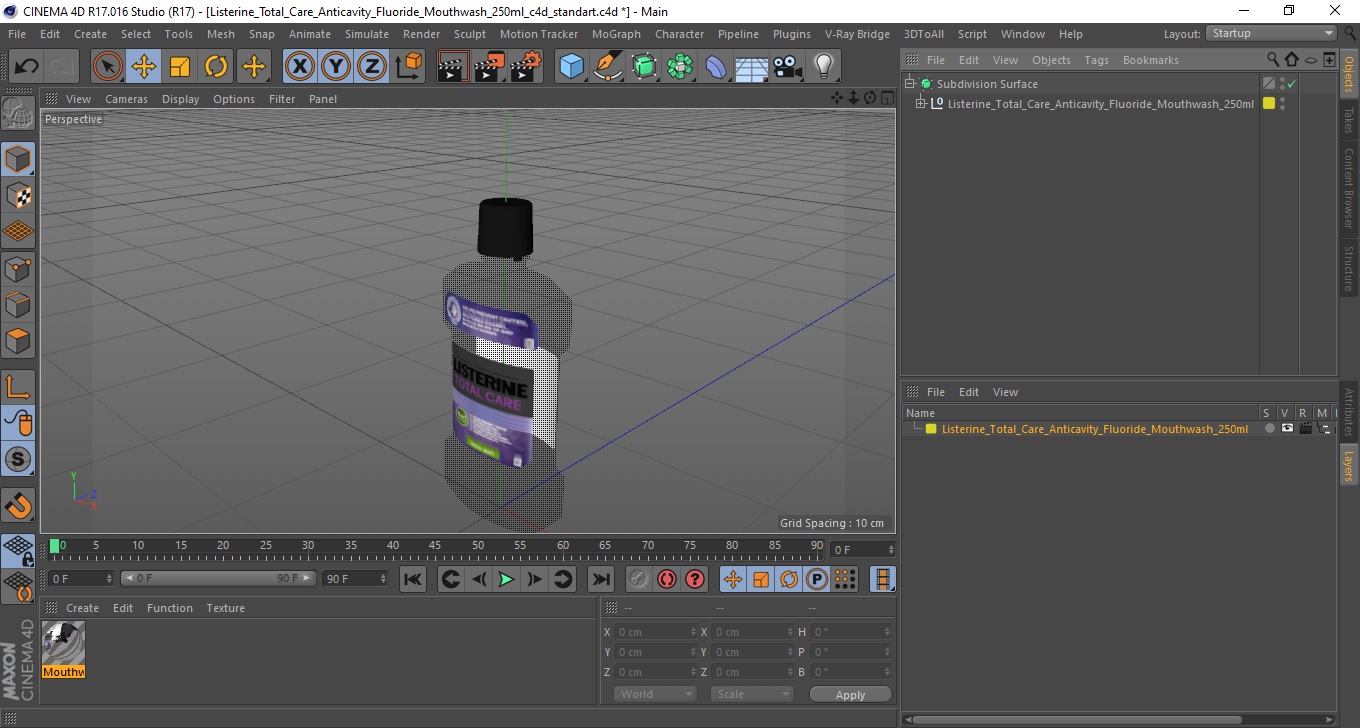Activate the Scale tool

(x=180, y=67)
